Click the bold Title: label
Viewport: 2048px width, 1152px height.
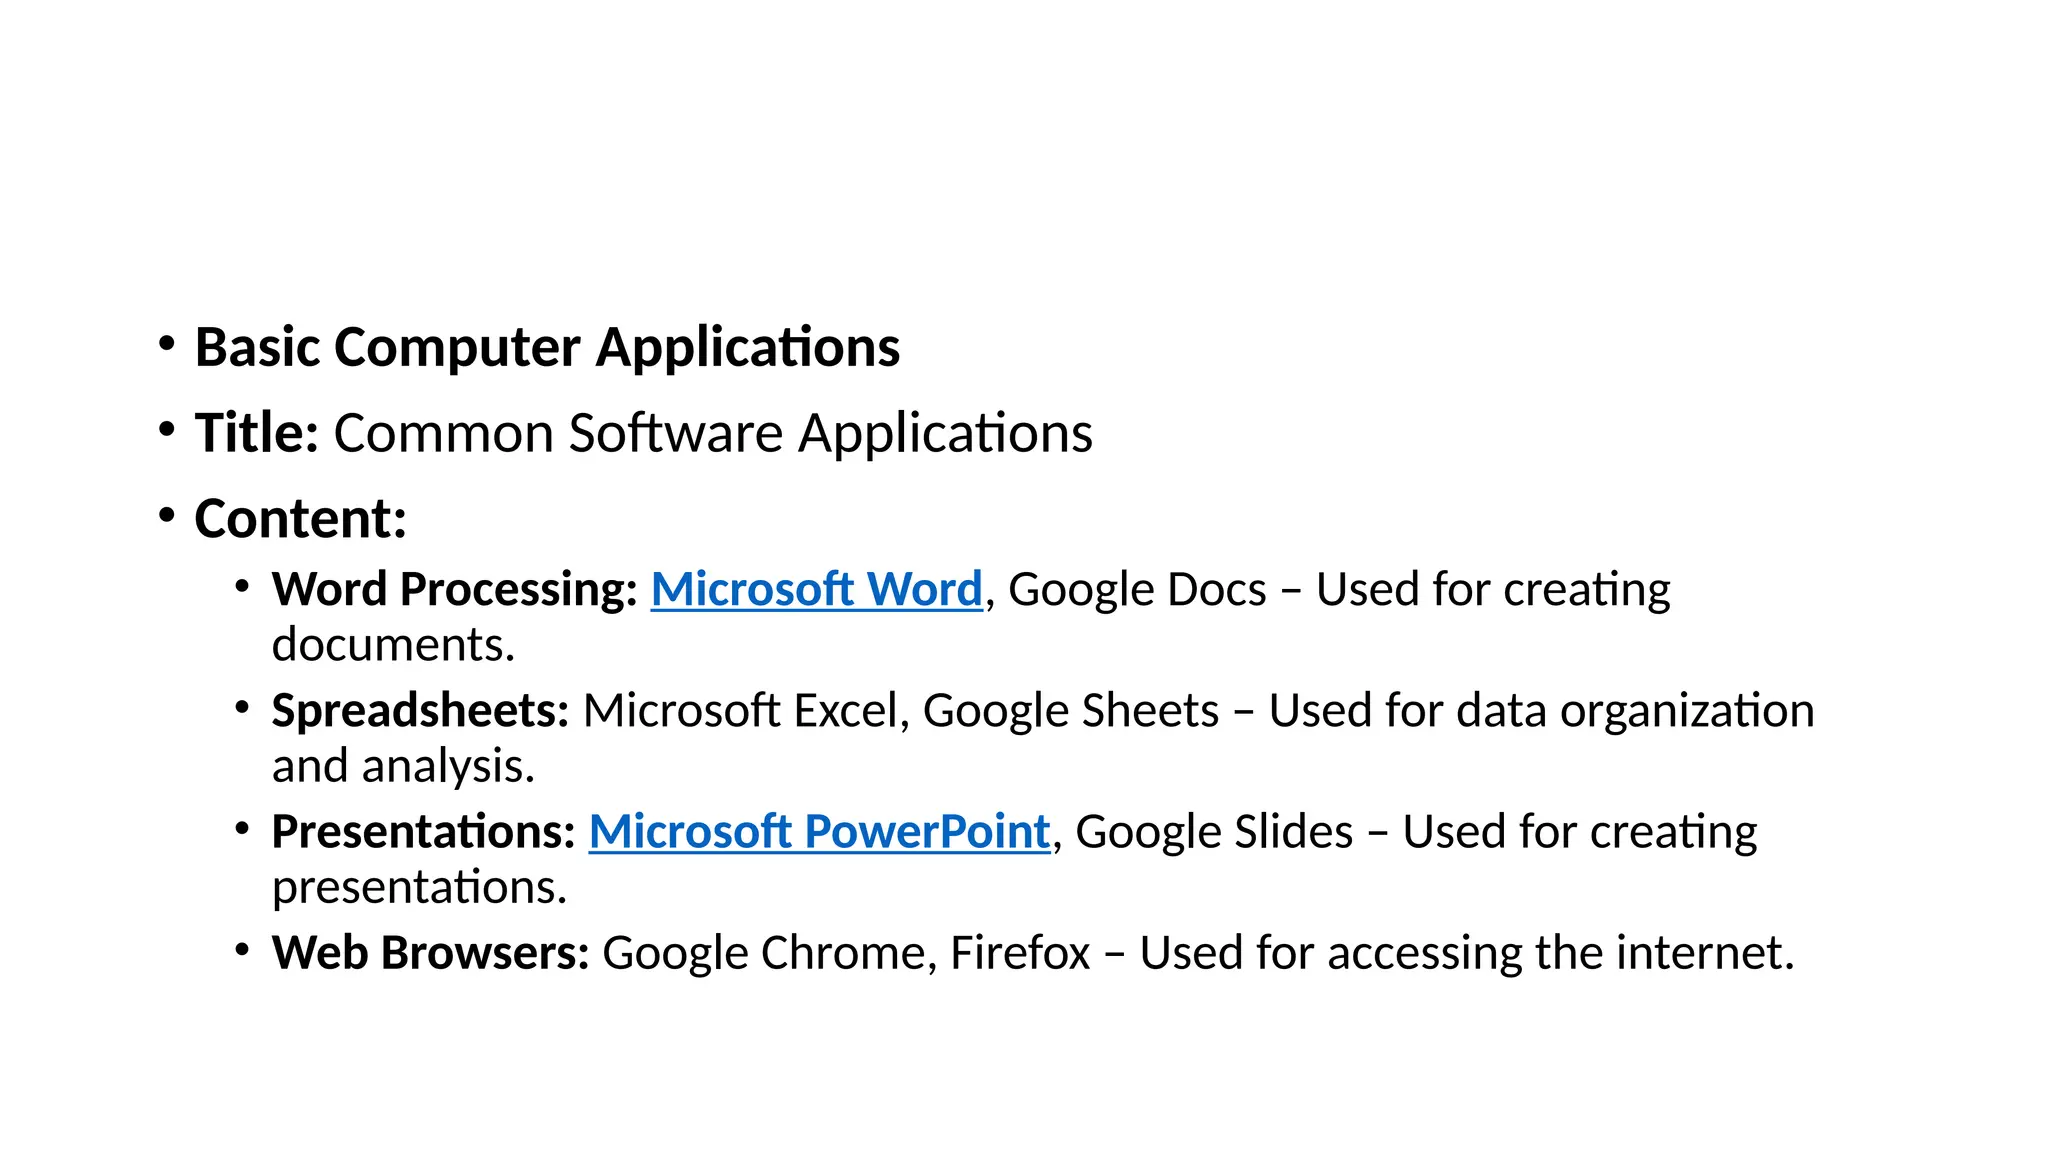pos(256,434)
